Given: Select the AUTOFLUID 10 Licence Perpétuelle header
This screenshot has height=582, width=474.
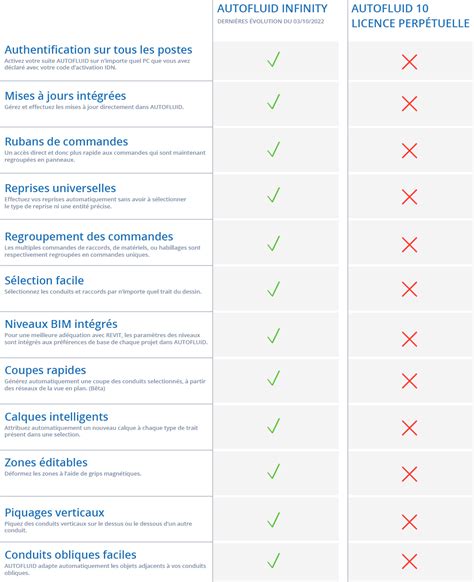Looking at the screenshot, I should point(410,16).
